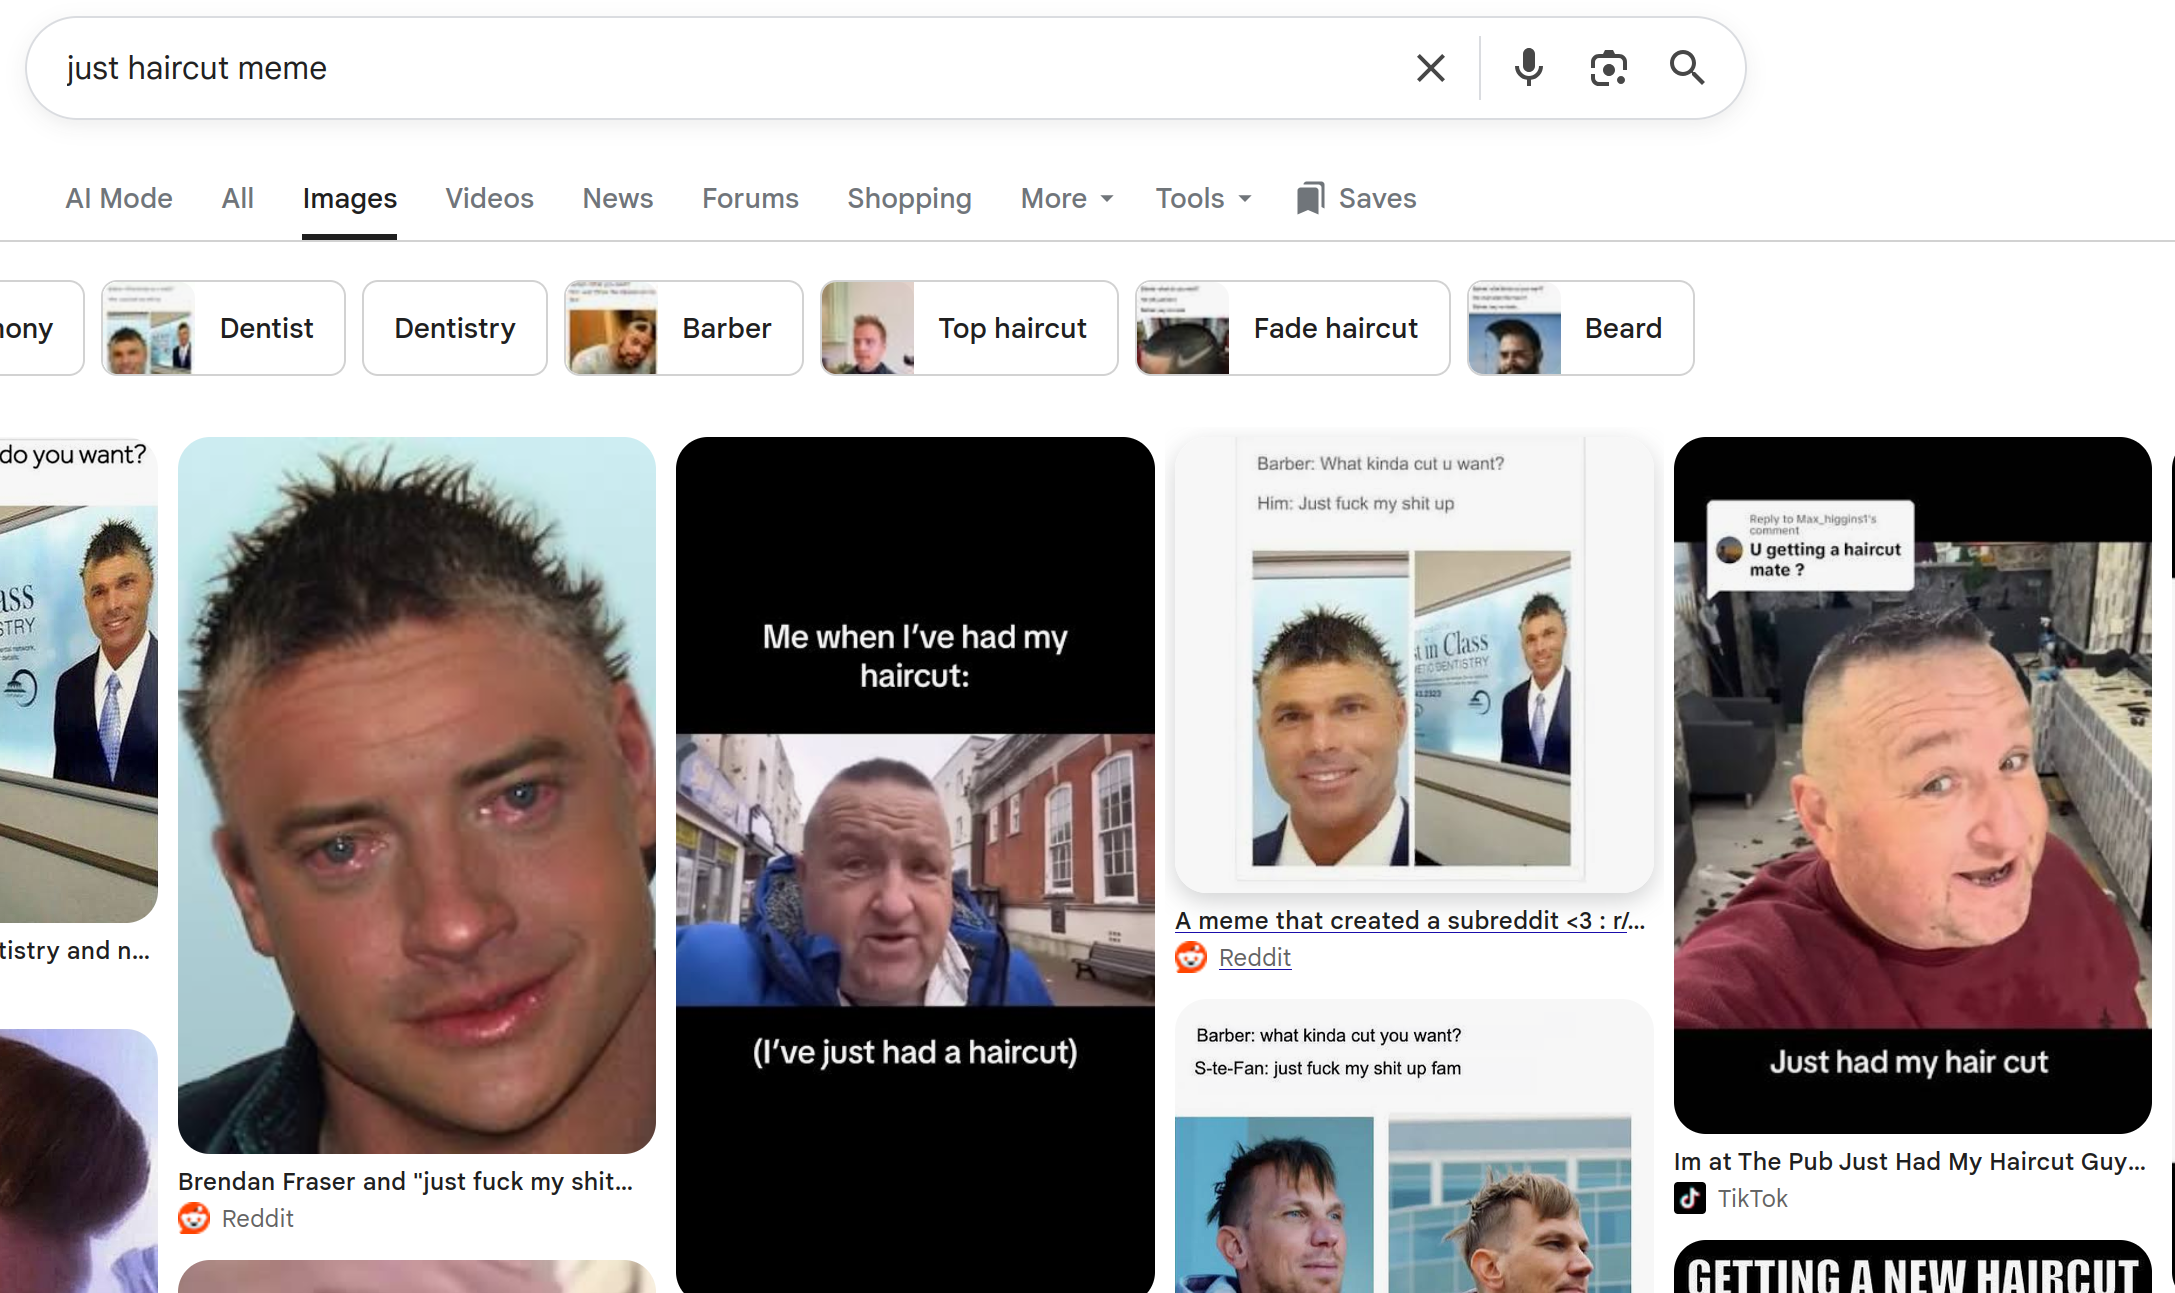Click the Reddit icon under Brendan Fraser result

[x=194, y=1218]
